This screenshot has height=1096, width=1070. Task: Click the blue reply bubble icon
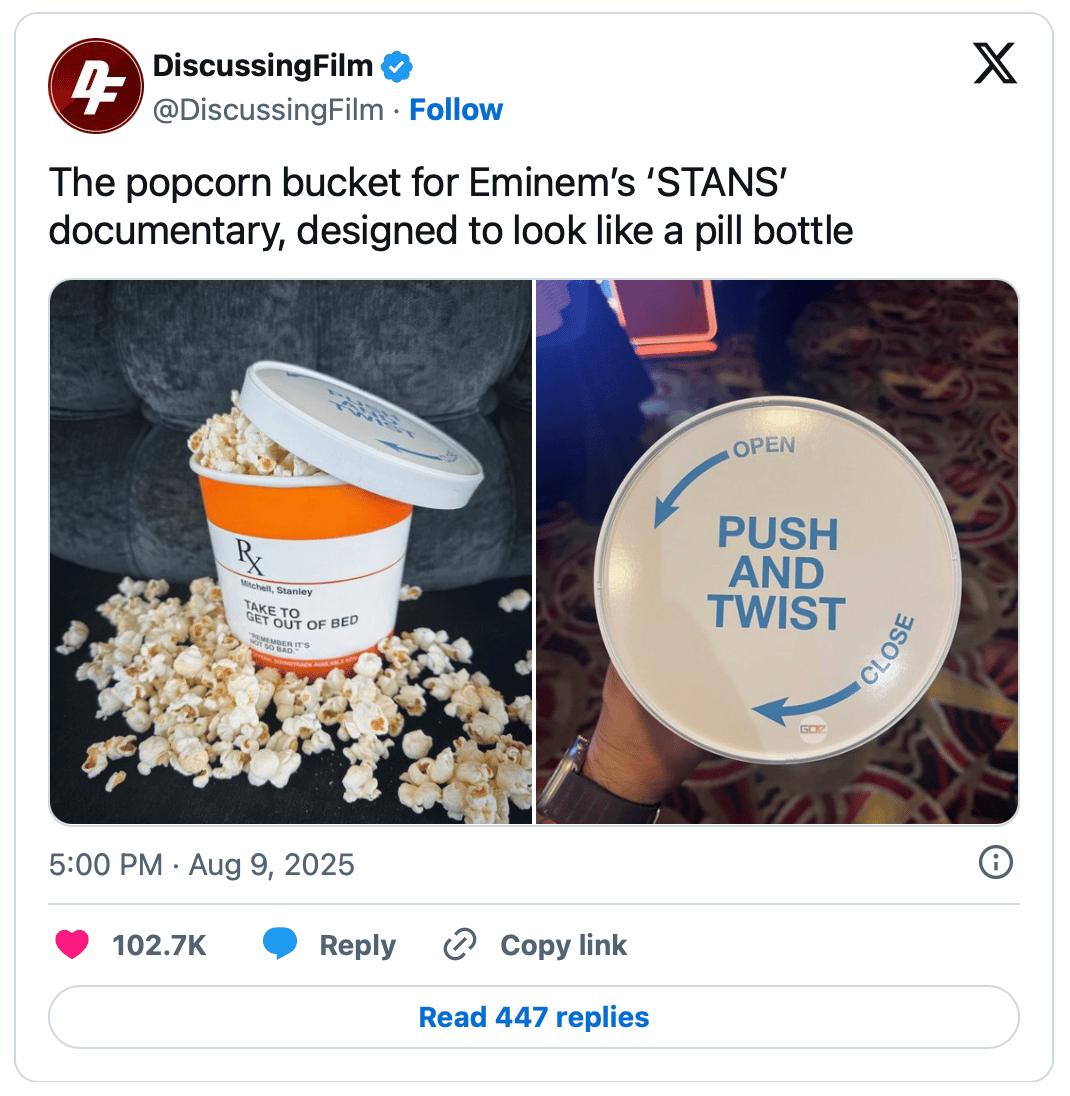click(280, 944)
